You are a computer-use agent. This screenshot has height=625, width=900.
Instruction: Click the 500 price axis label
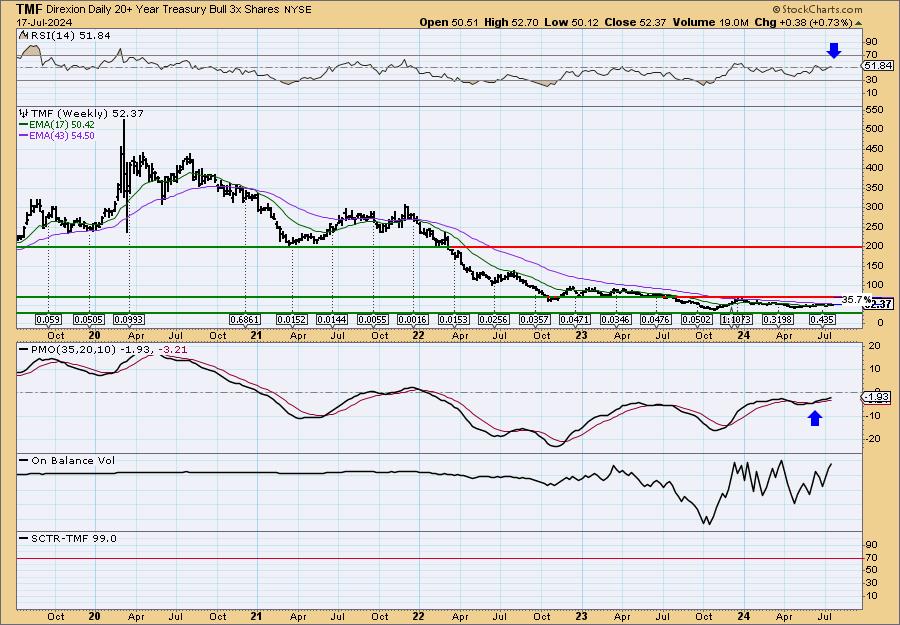click(873, 129)
